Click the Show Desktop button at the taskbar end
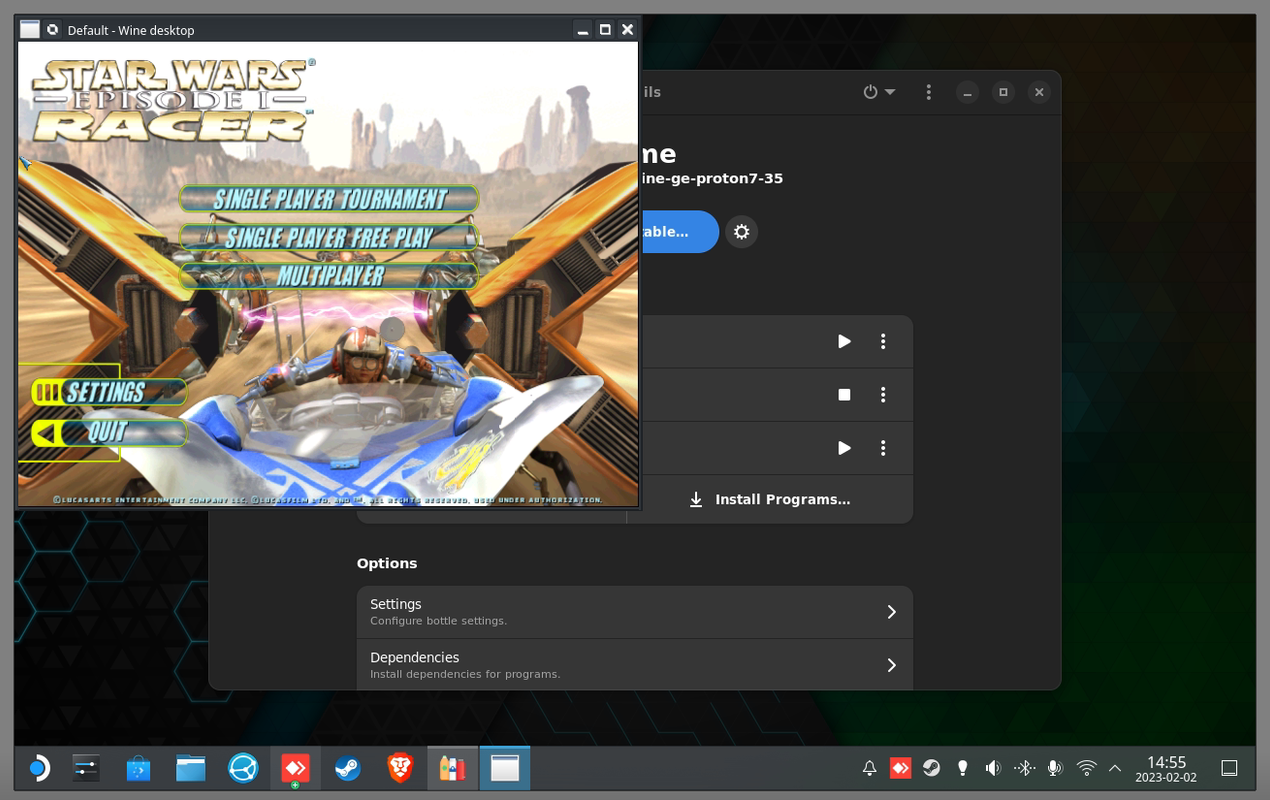 (1229, 768)
